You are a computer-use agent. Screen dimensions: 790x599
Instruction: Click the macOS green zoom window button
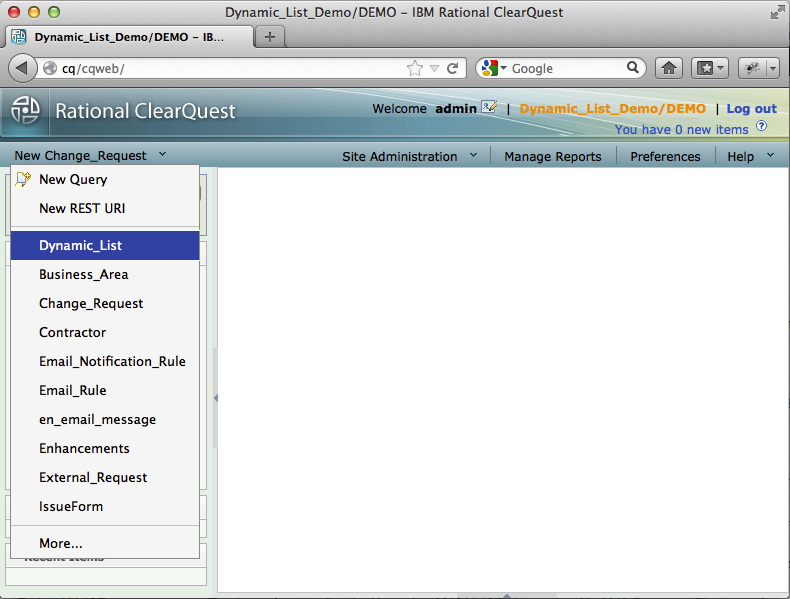tap(54, 12)
